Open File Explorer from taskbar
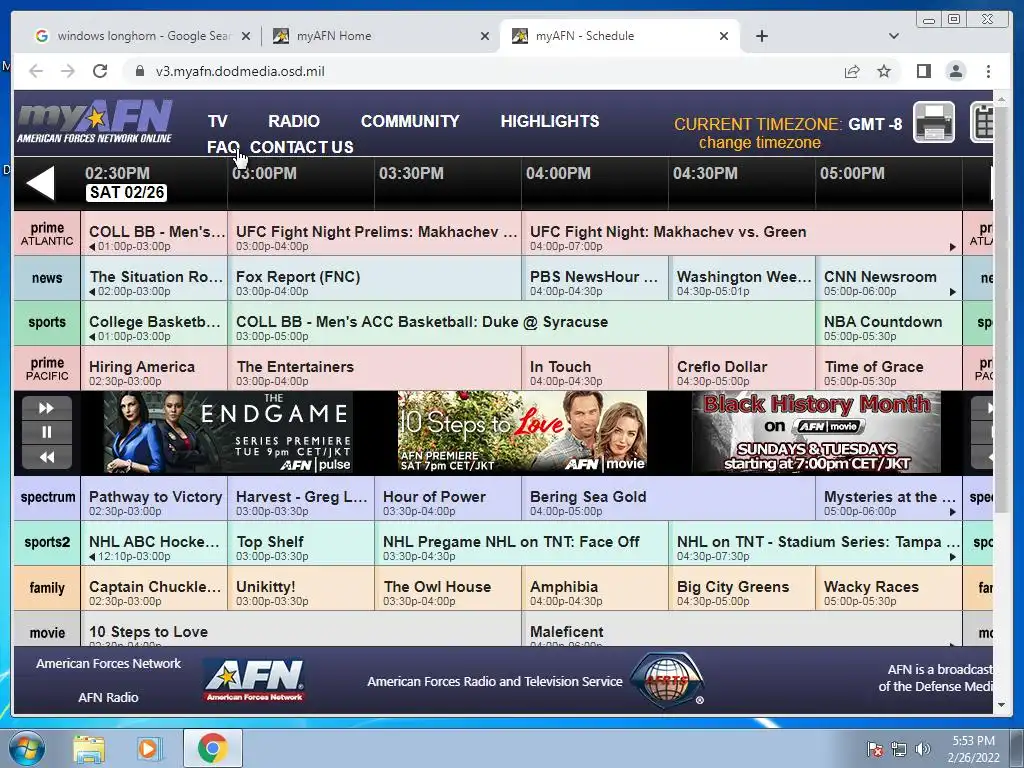The image size is (1024, 768). tap(89, 748)
